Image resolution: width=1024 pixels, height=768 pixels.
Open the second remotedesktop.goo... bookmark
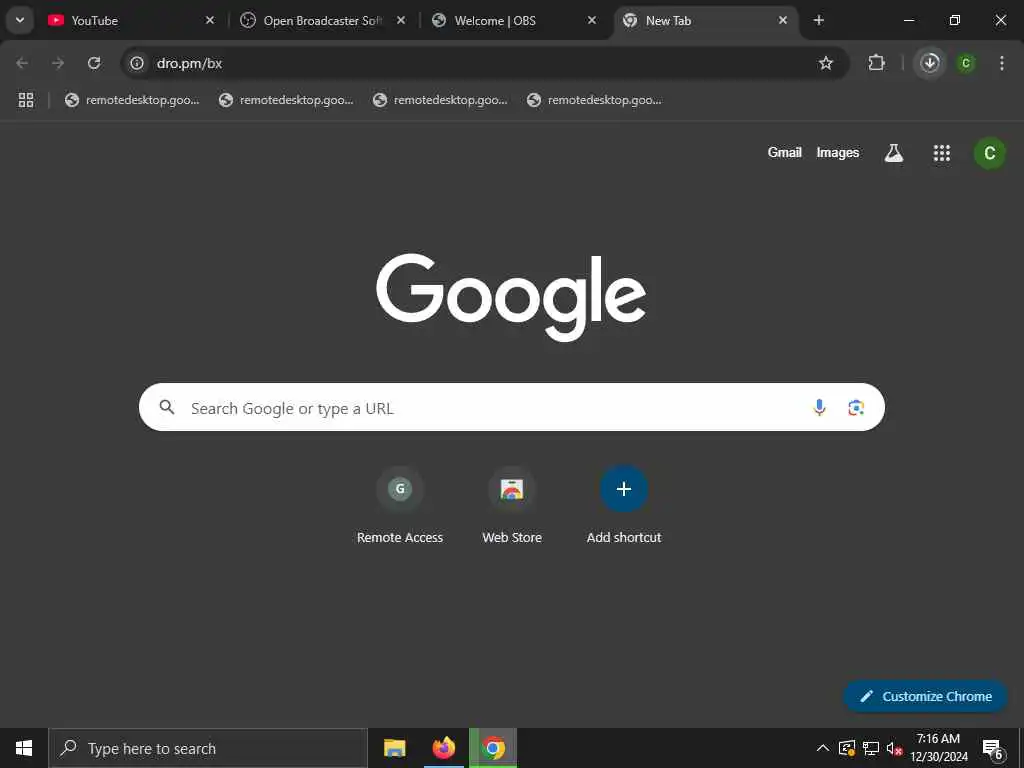(286, 100)
